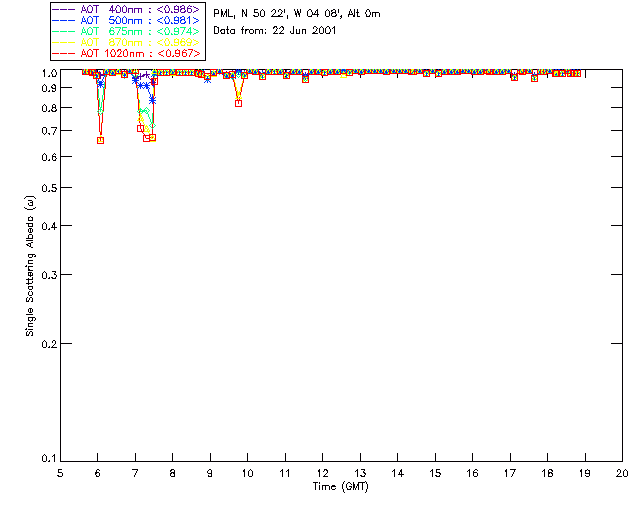Click the 0.3 y-axis tick label
The width and height of the screenshot is (640, 512).
[x=49, y=275]
